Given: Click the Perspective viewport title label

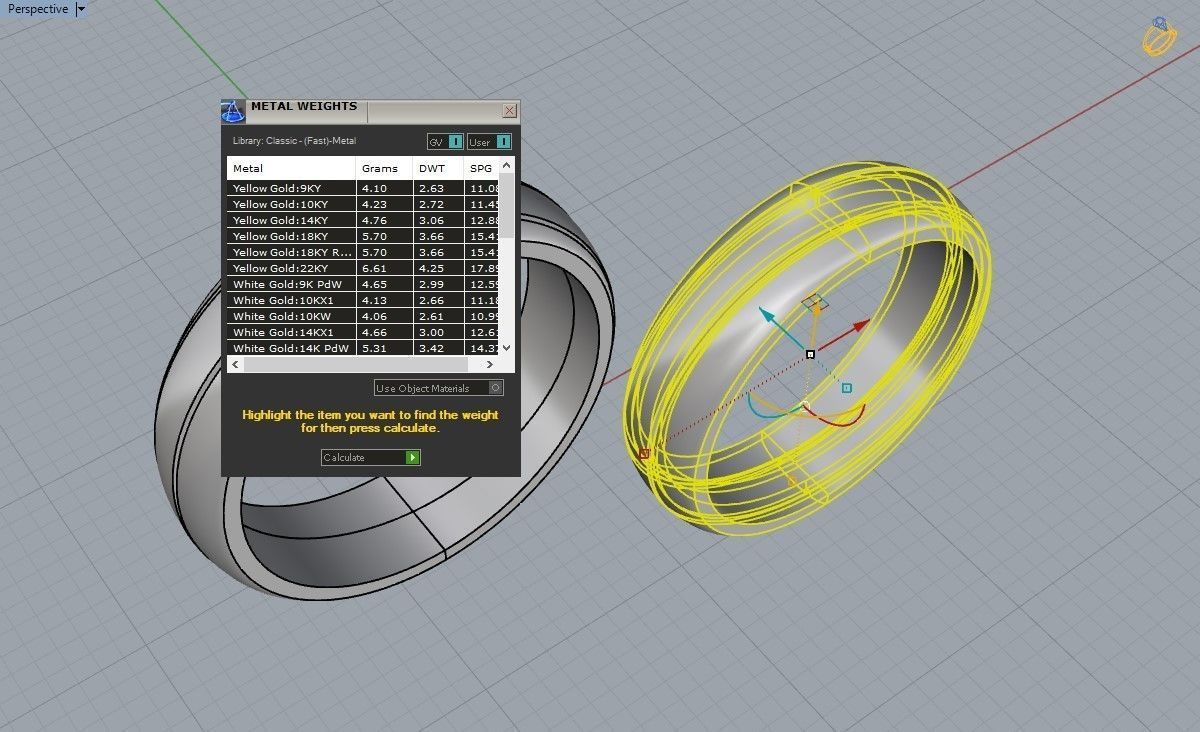Looking at the screenshot, I should click(x=38, y=9).
